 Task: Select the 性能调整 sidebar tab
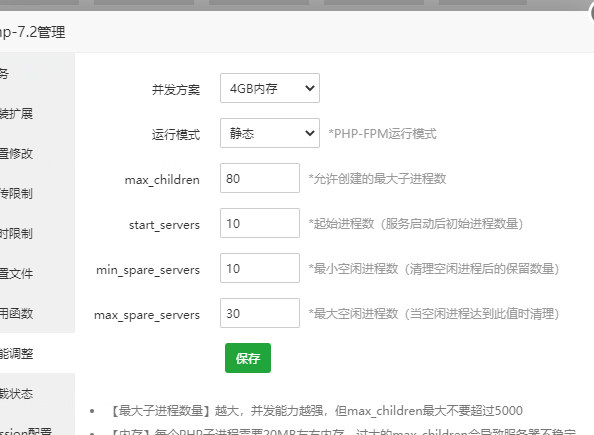pos(37,353)
